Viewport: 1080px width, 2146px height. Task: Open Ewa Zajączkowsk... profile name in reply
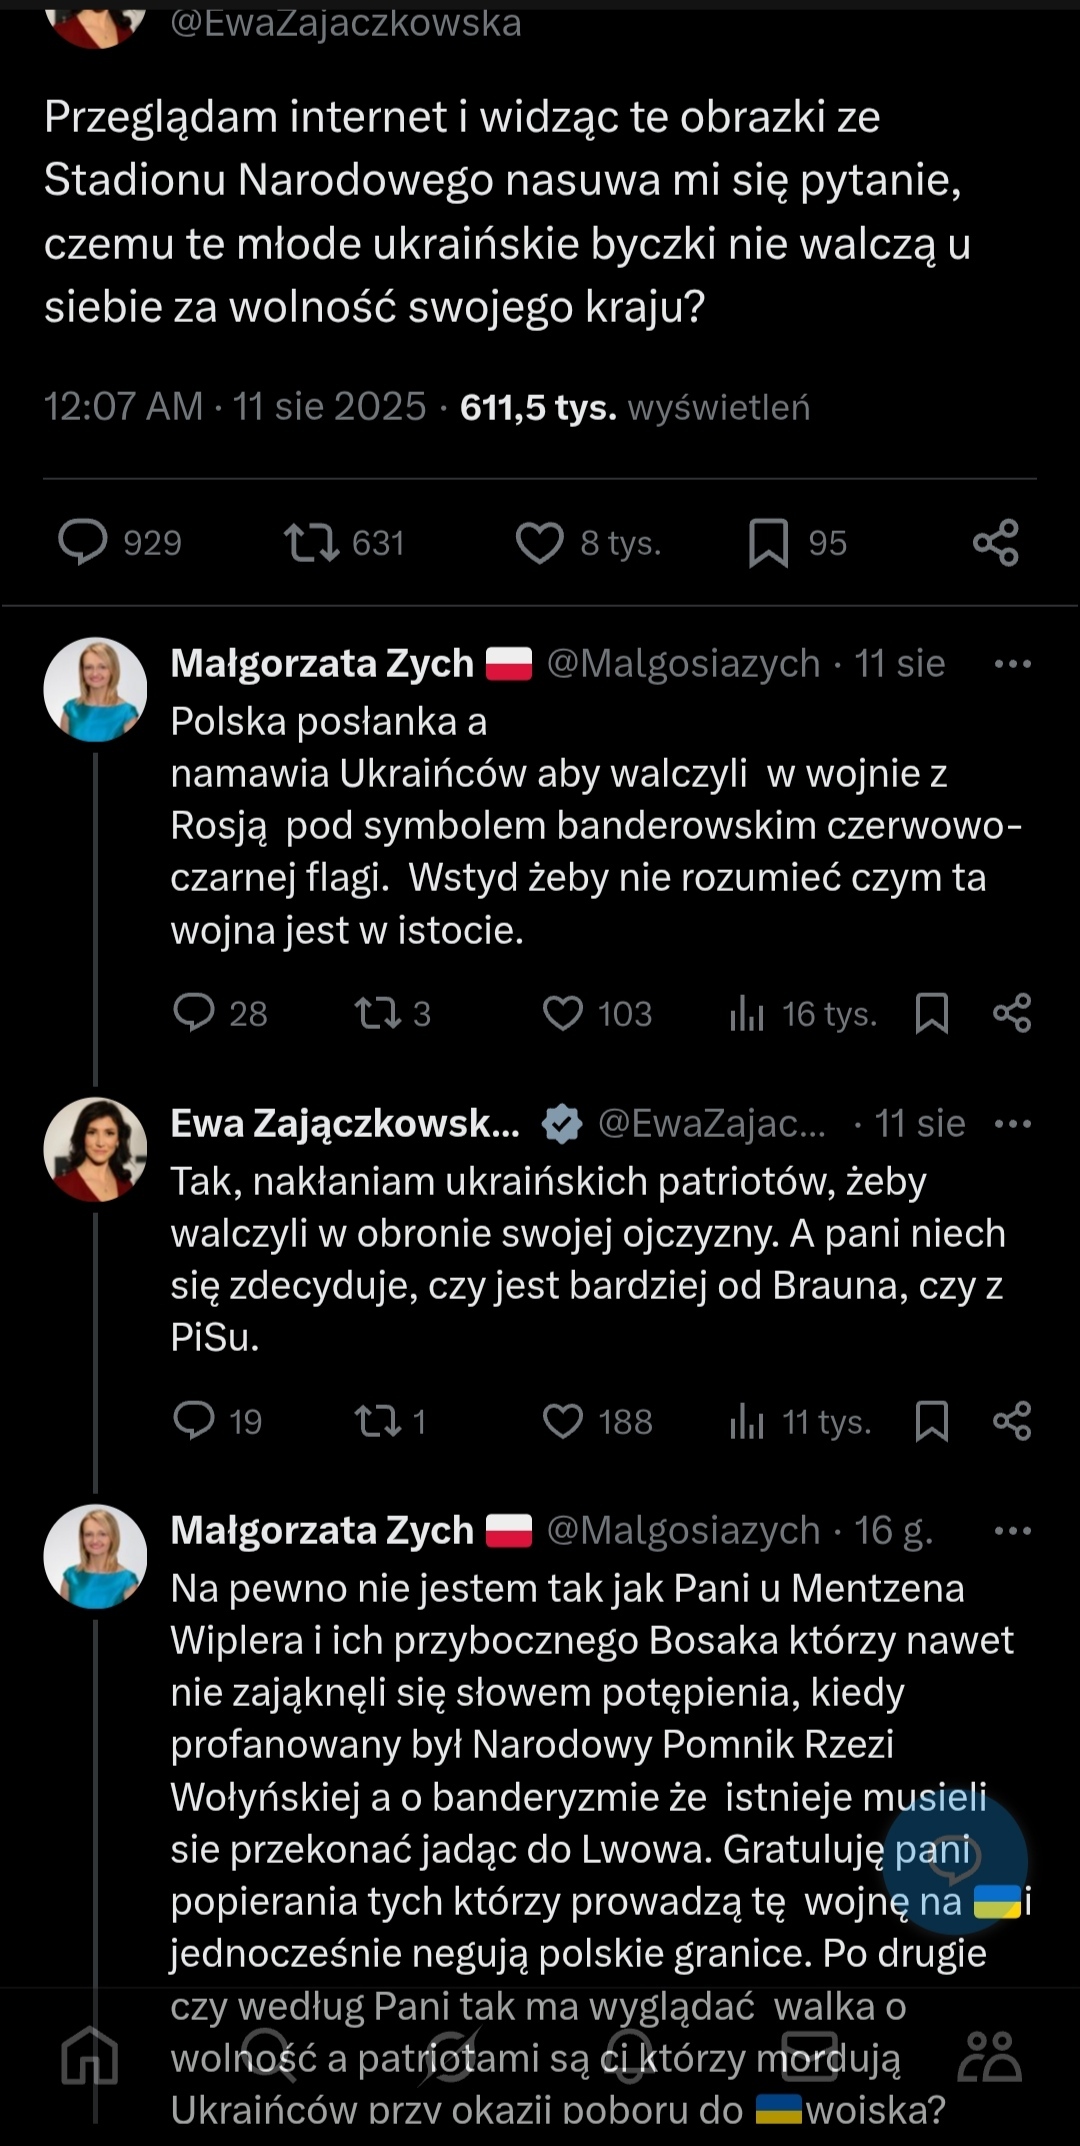pos(345,1124)
